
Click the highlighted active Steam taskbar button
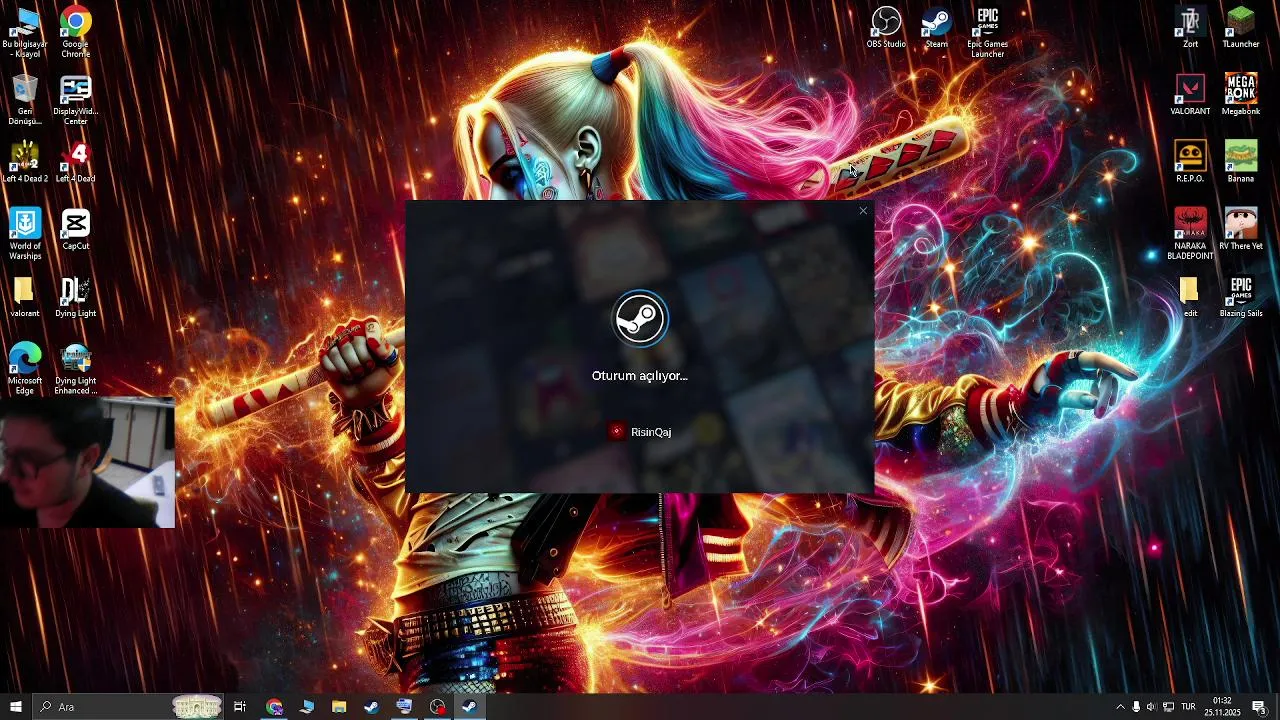[x=470, y=707]
